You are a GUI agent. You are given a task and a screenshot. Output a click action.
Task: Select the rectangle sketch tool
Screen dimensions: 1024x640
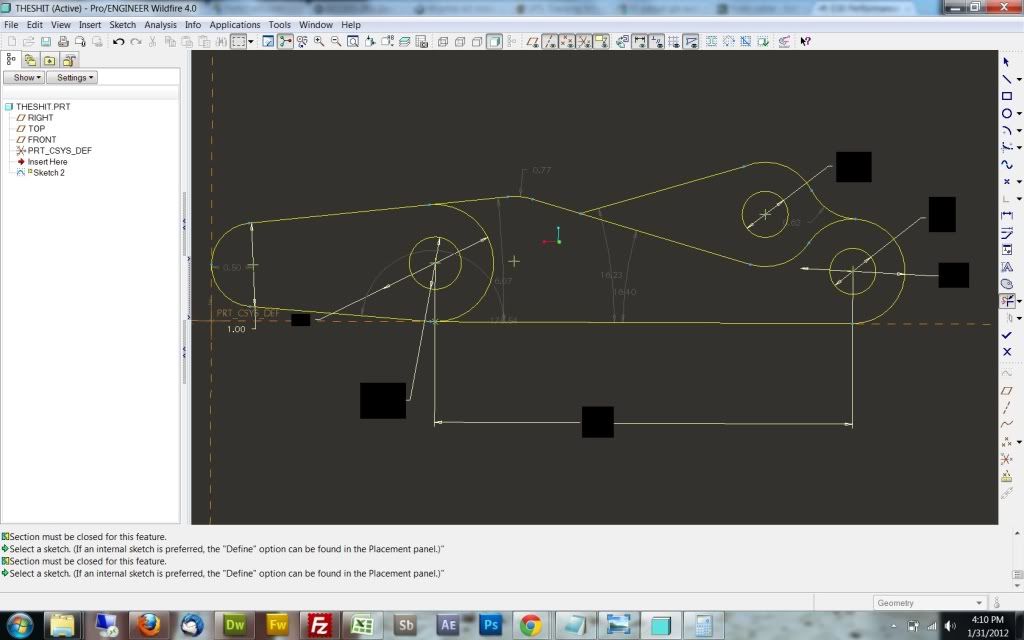[1006, 96]
